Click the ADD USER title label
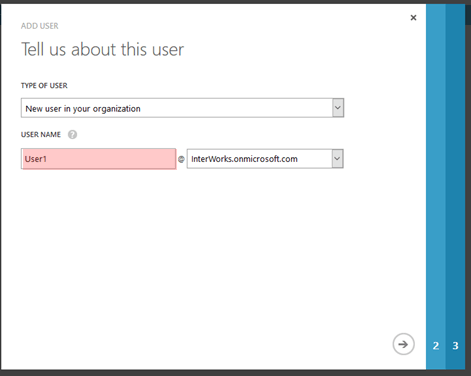 point(40,26)
